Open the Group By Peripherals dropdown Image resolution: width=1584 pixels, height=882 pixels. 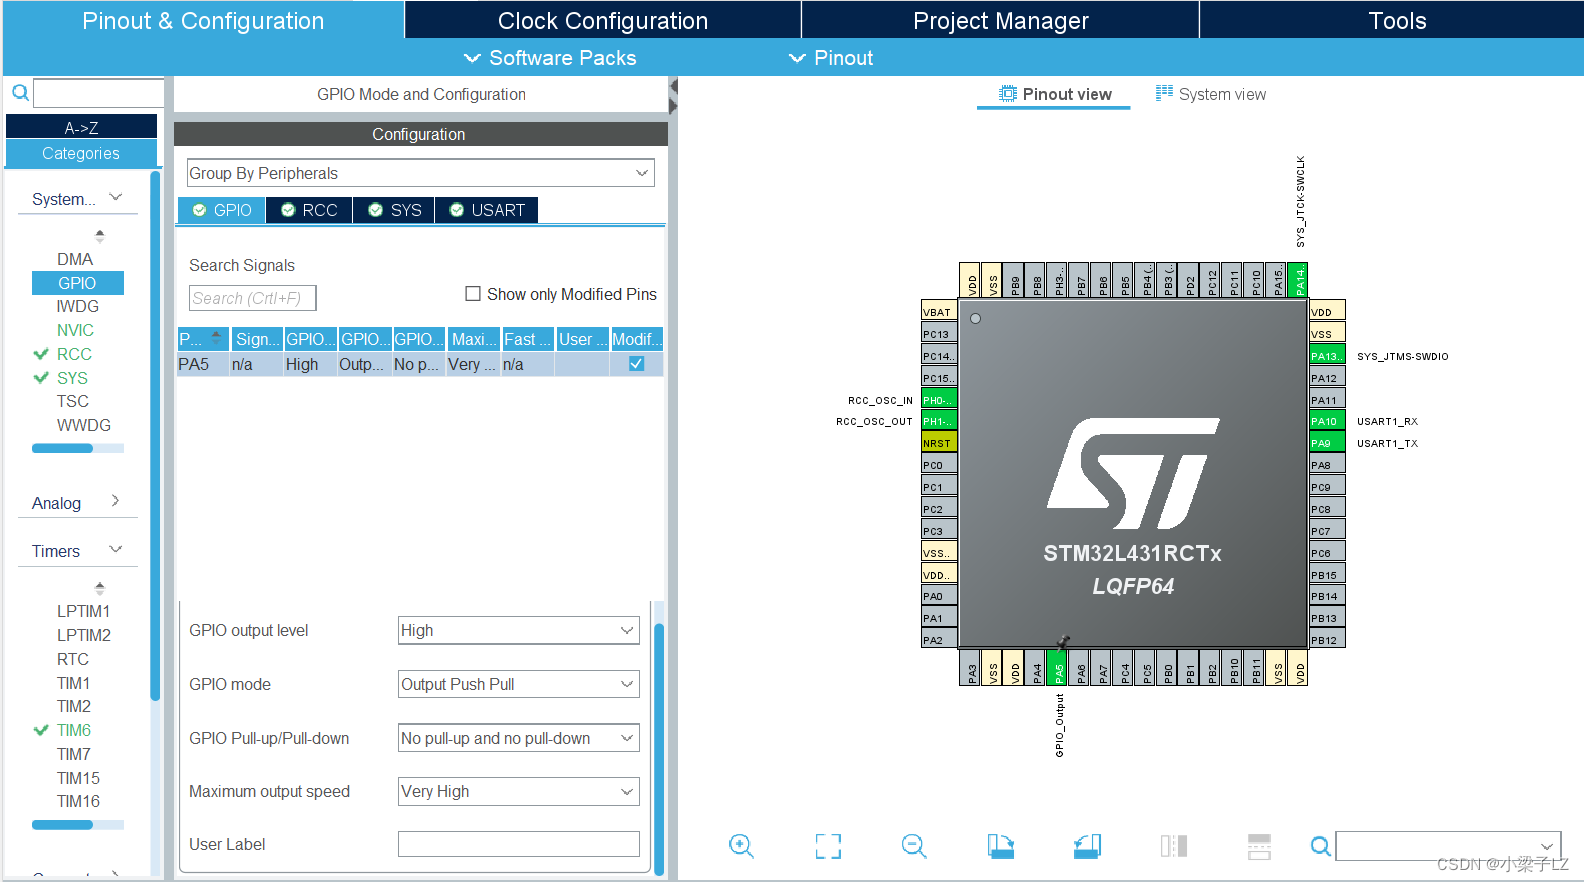(421, 173)
